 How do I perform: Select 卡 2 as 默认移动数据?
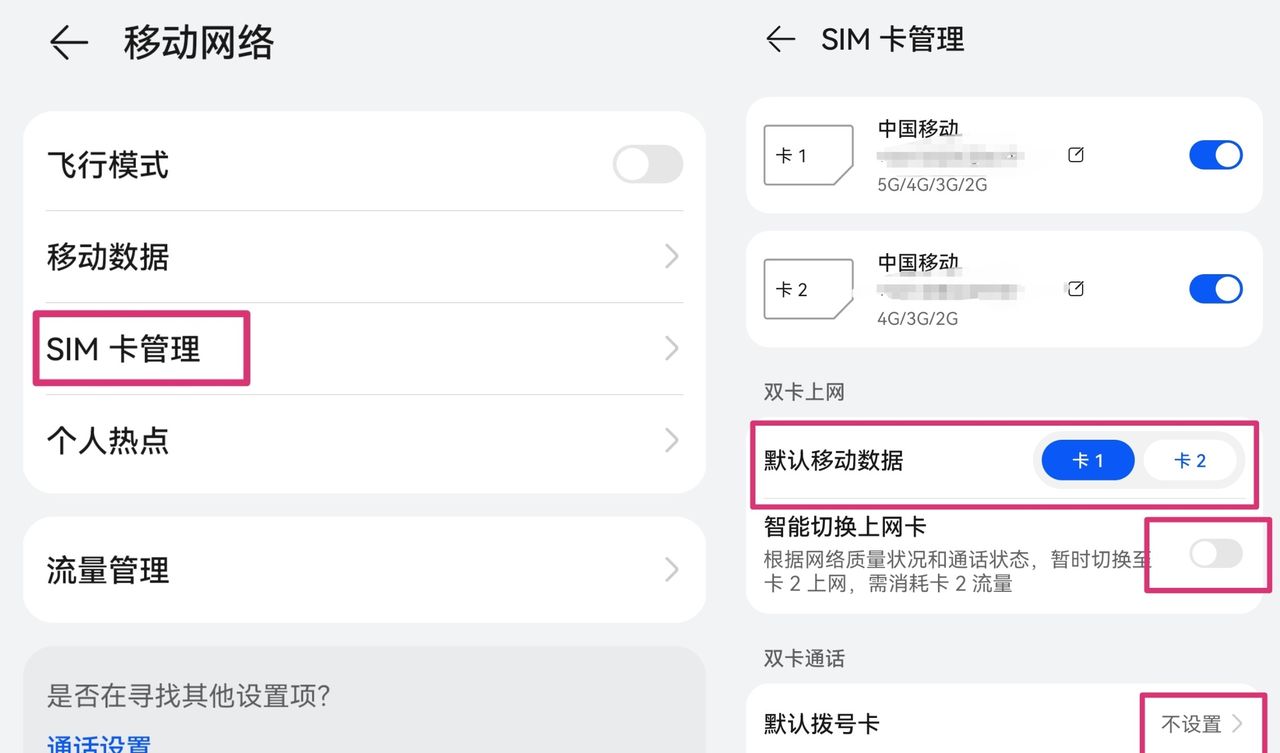tap(1191, 460)
